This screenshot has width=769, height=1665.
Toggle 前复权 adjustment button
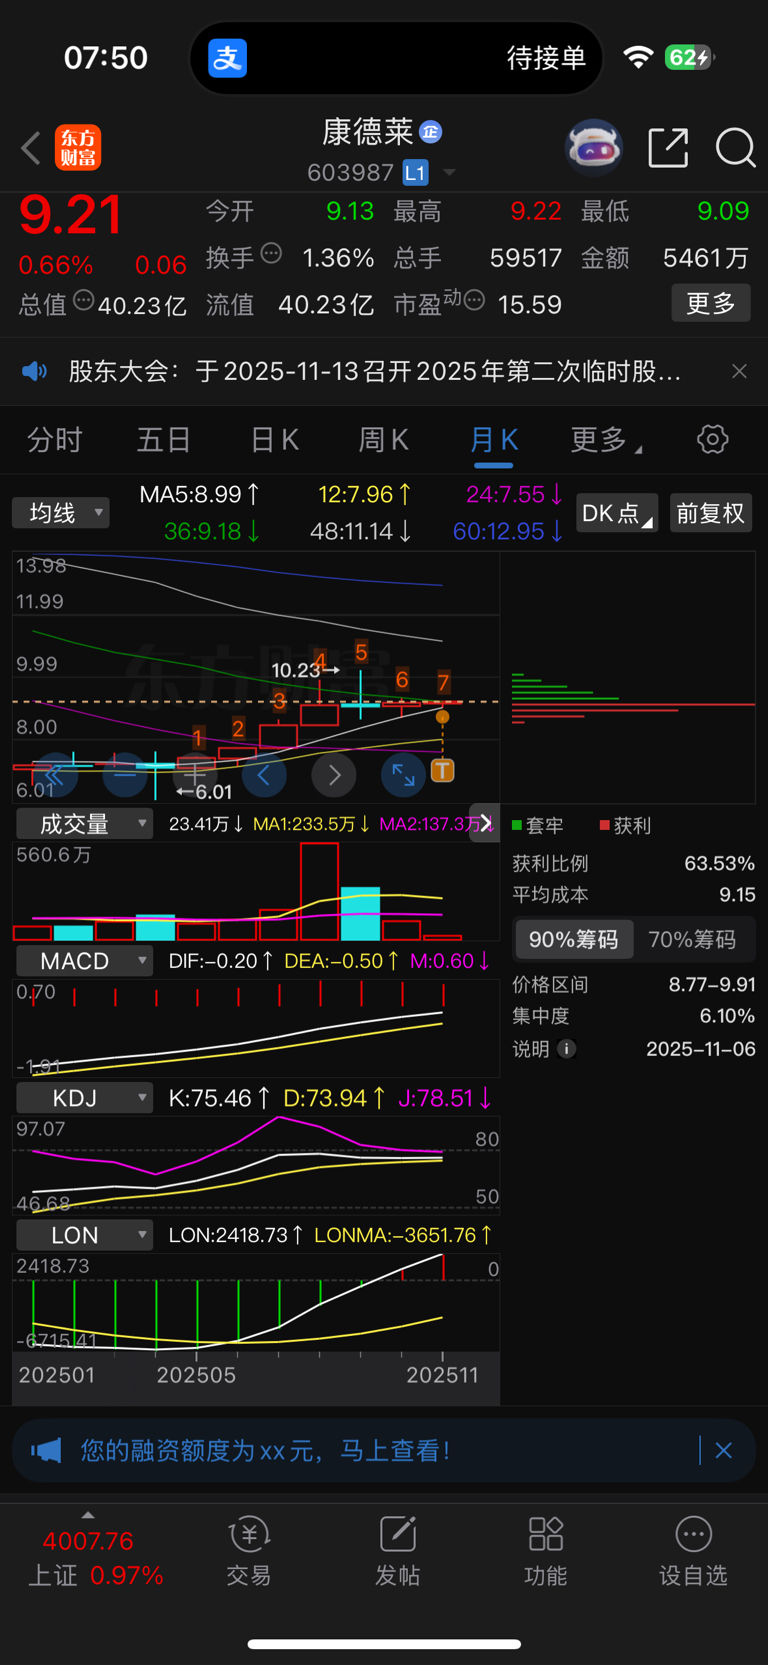pos(711,513)
